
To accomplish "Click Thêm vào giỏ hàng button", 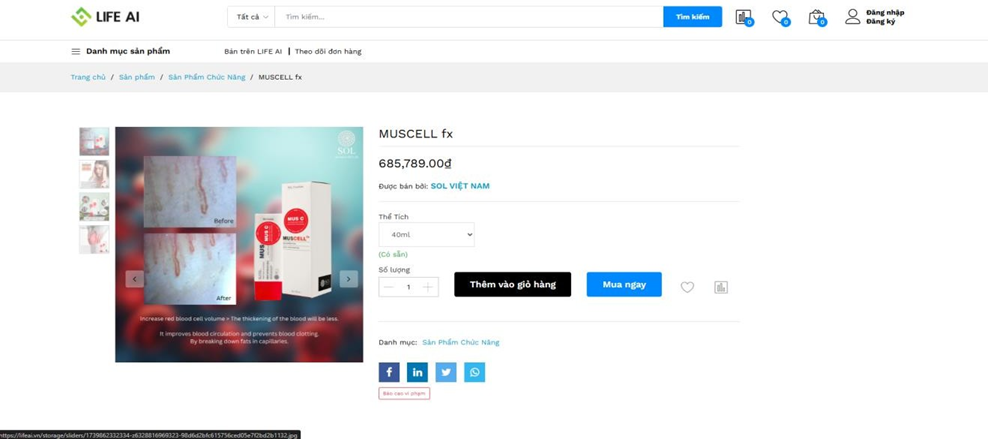I will [512, 285].
